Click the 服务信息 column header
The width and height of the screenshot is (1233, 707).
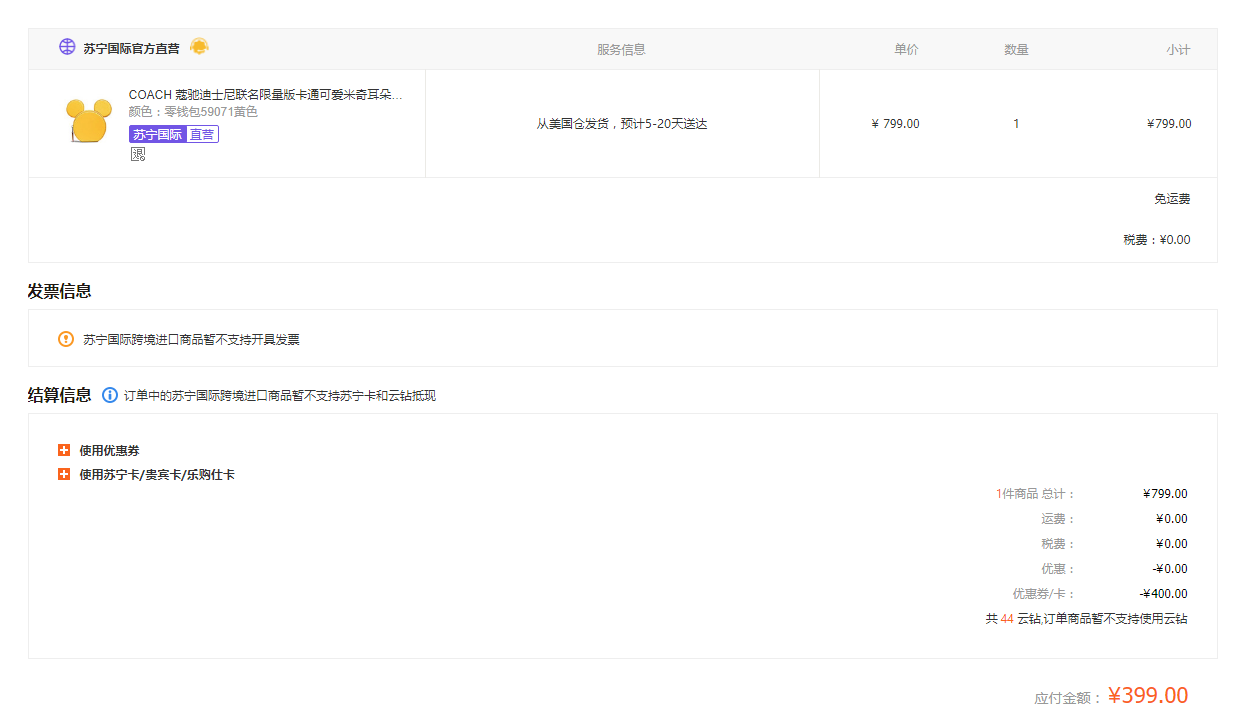[x=621, y=49]
